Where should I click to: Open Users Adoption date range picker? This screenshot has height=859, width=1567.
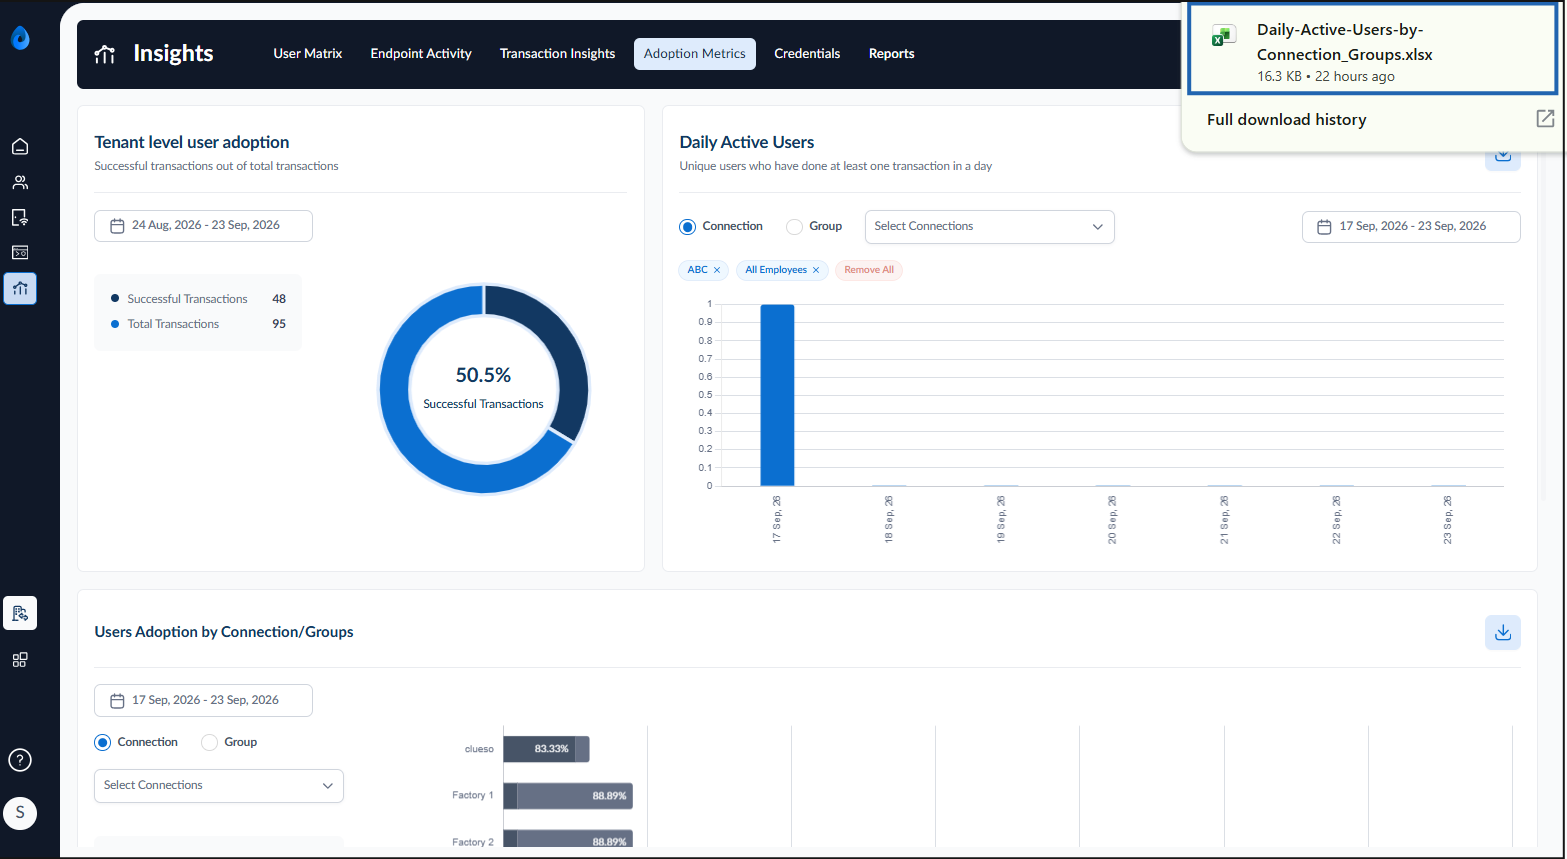203,701
